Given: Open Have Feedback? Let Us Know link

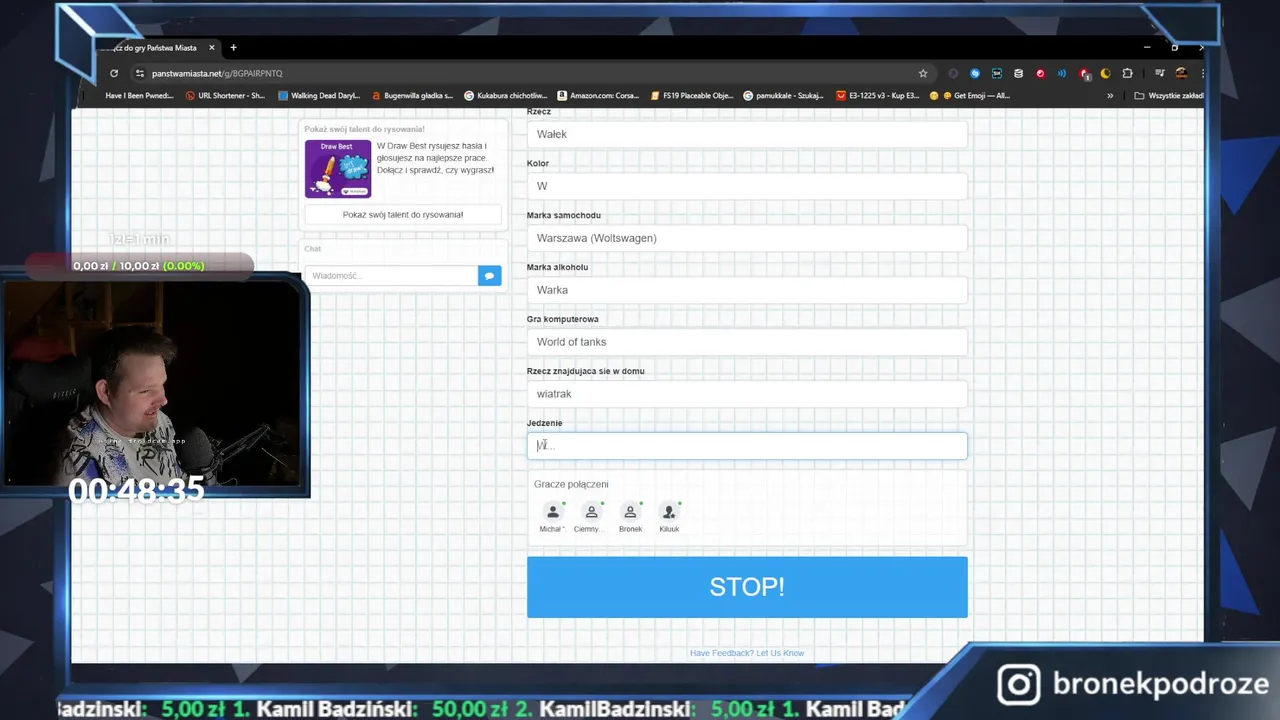Looking at the screenshot, I should coord(747,653).
